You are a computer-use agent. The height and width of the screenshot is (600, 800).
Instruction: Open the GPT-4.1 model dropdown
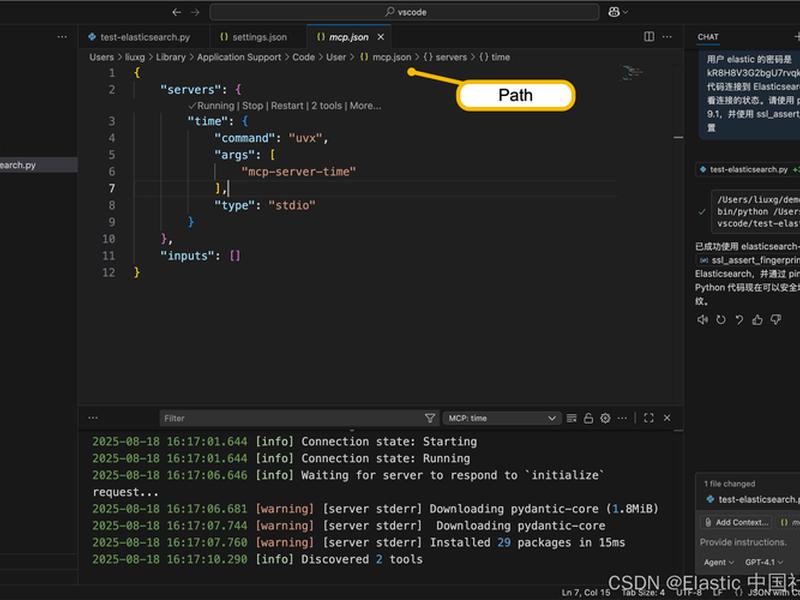(763, 562)
